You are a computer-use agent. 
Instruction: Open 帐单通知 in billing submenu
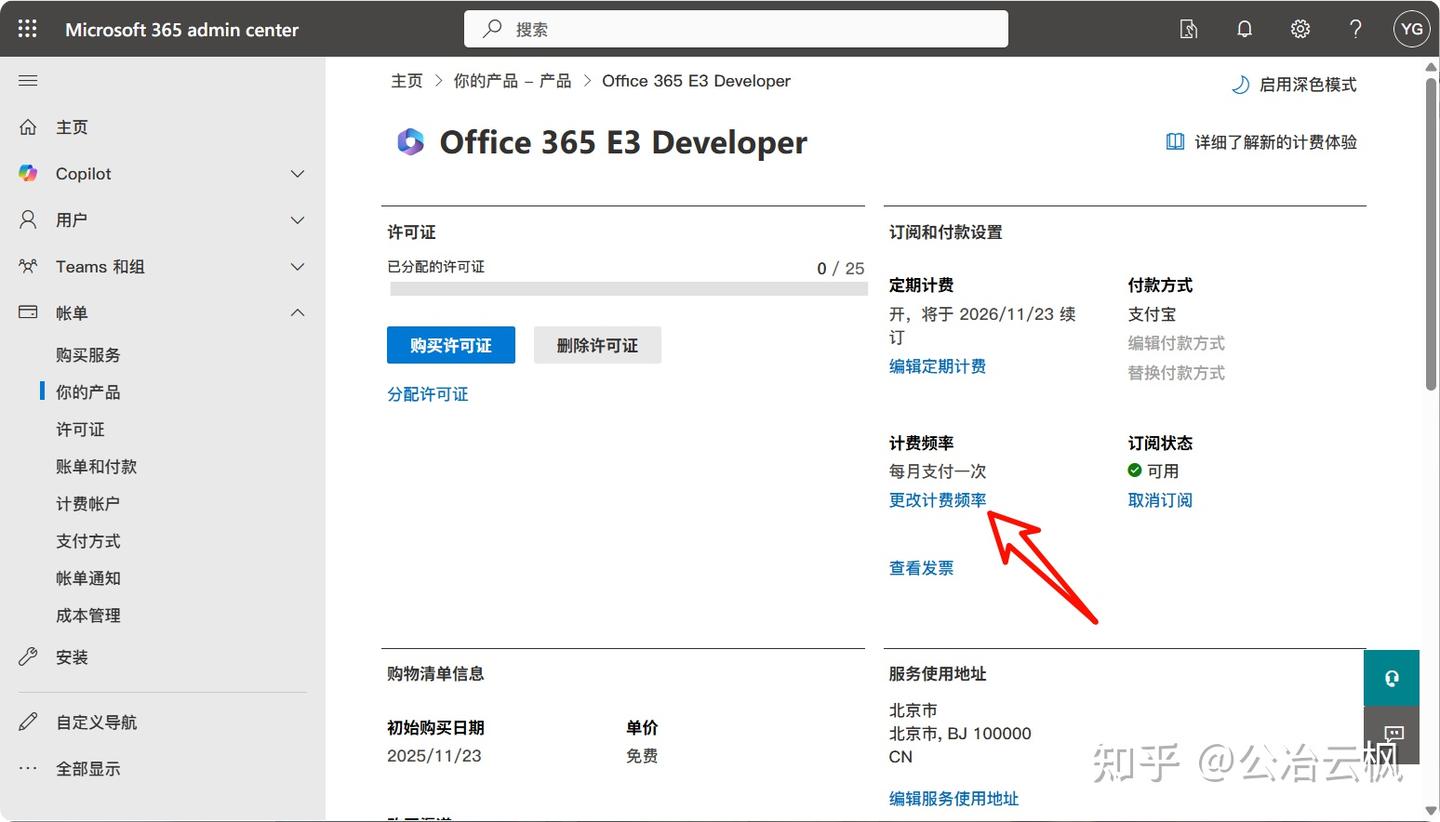tap(88, 578)
